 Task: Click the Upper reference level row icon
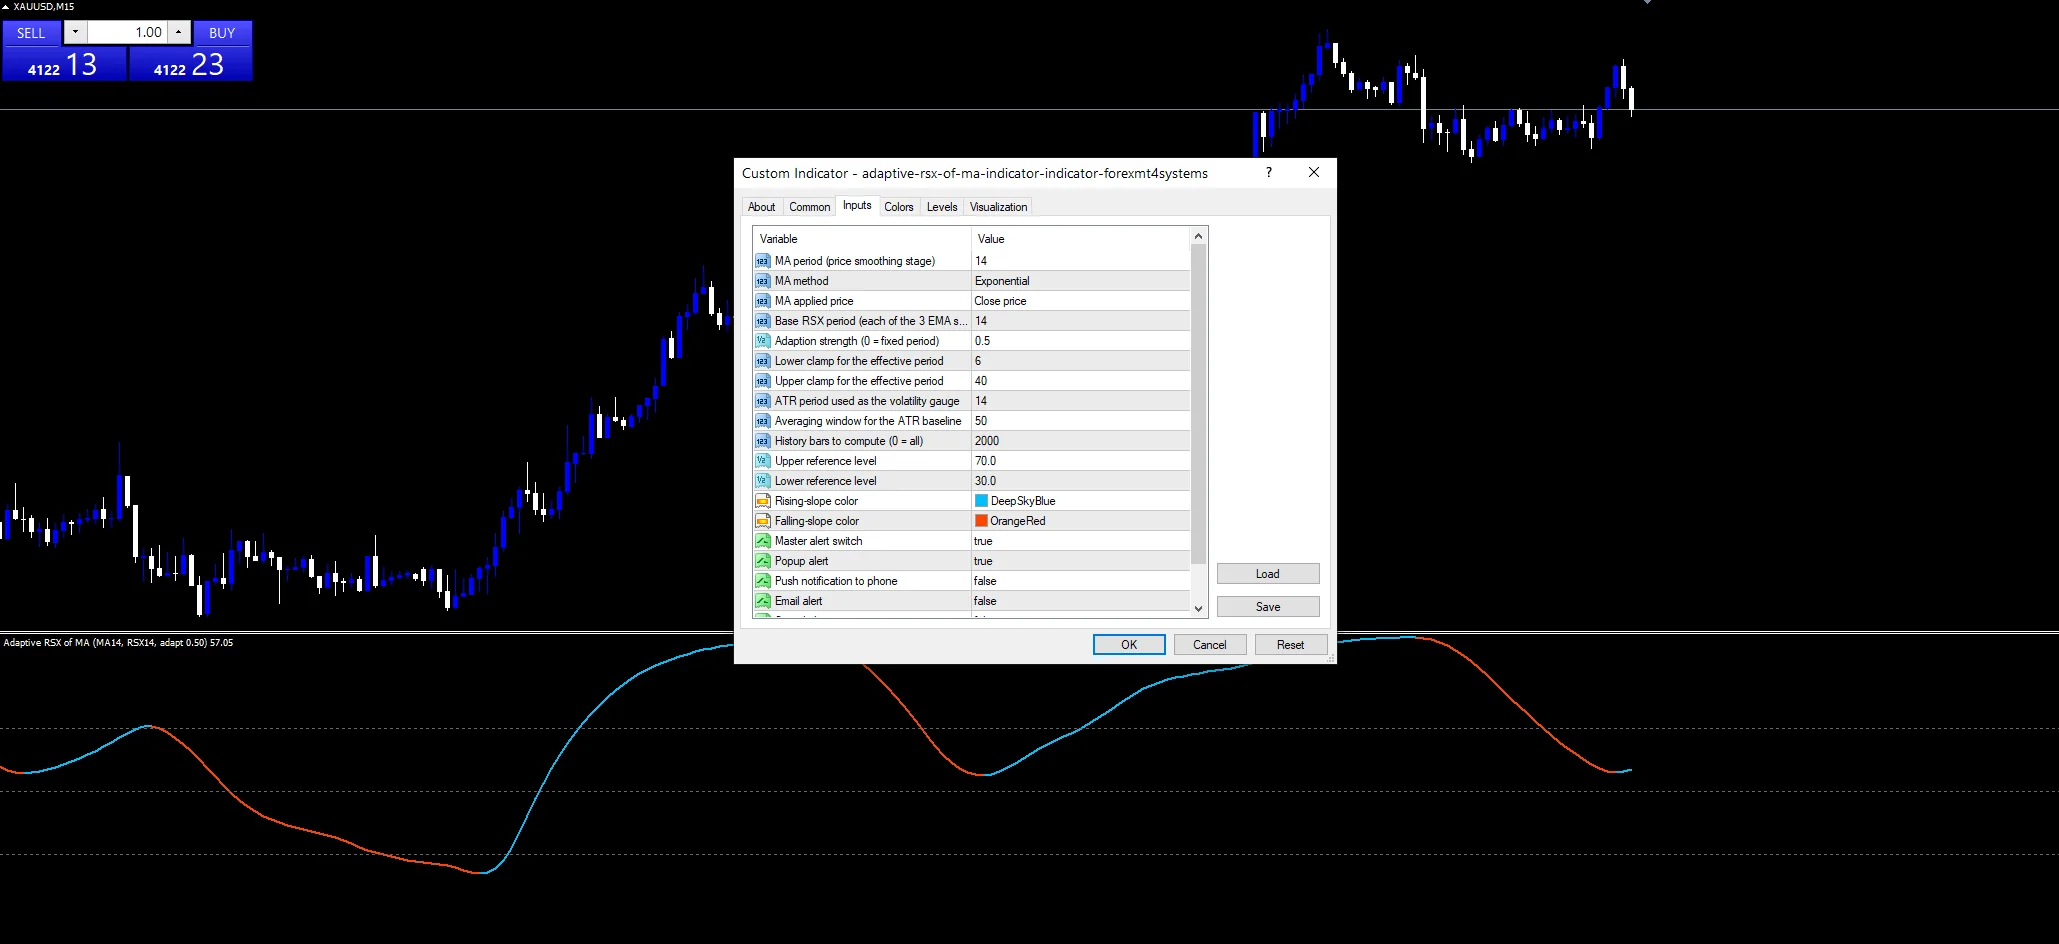click(762, 461)
